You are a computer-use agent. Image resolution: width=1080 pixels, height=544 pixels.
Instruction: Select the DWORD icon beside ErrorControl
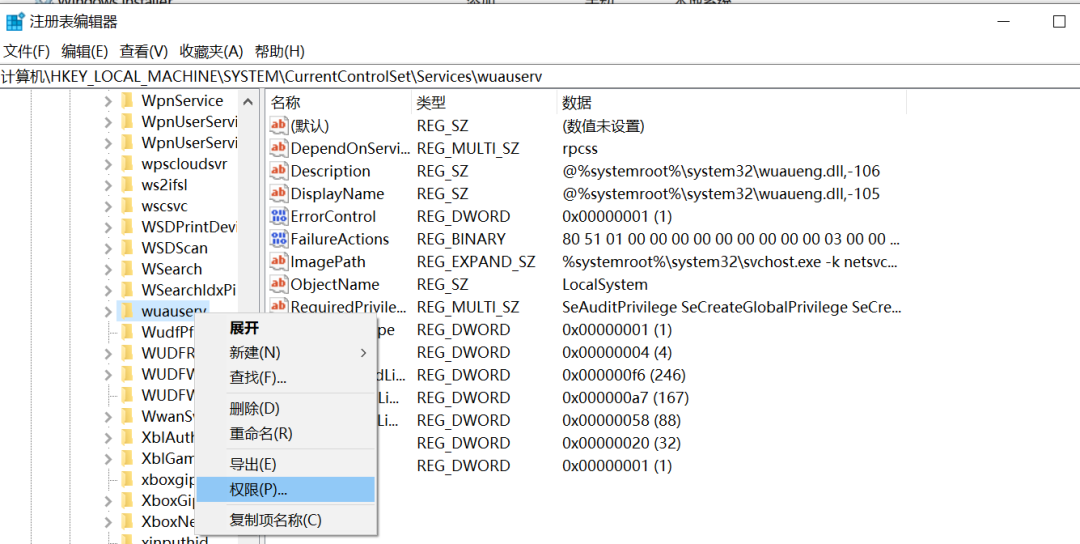click(279, 216)
